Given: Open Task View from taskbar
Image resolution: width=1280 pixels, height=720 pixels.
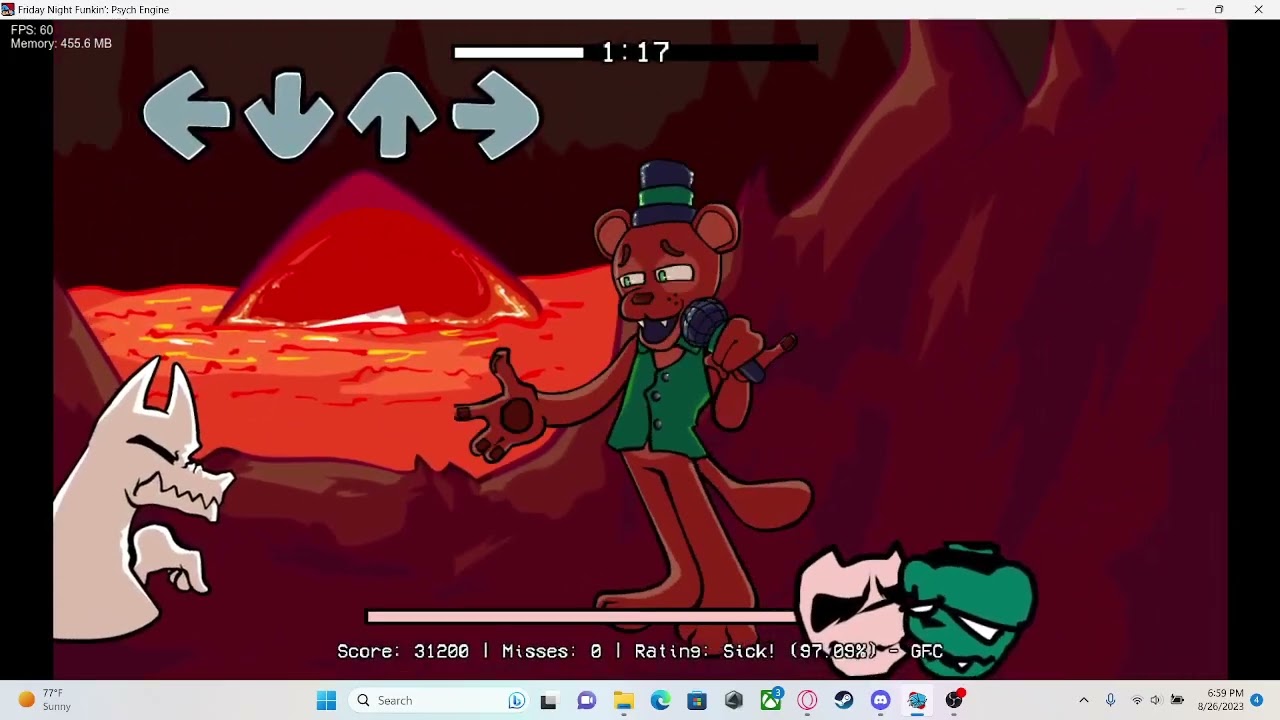Looking at the screenshot, I should tap(548, 700).
